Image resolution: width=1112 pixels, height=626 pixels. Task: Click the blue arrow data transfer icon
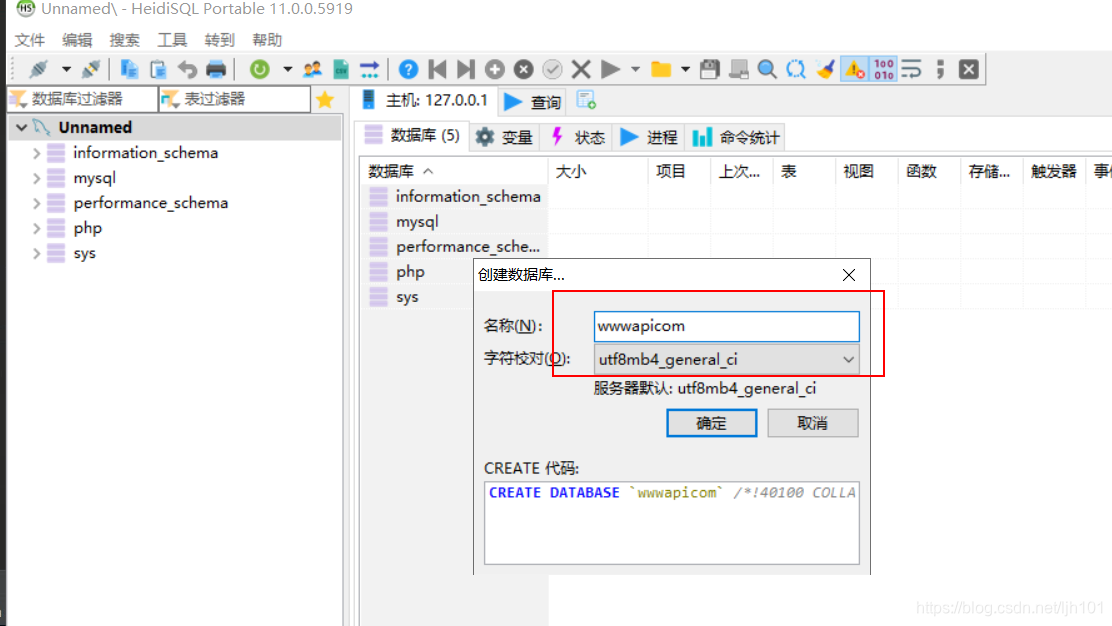pyautogui.click(x=369, y=69)
